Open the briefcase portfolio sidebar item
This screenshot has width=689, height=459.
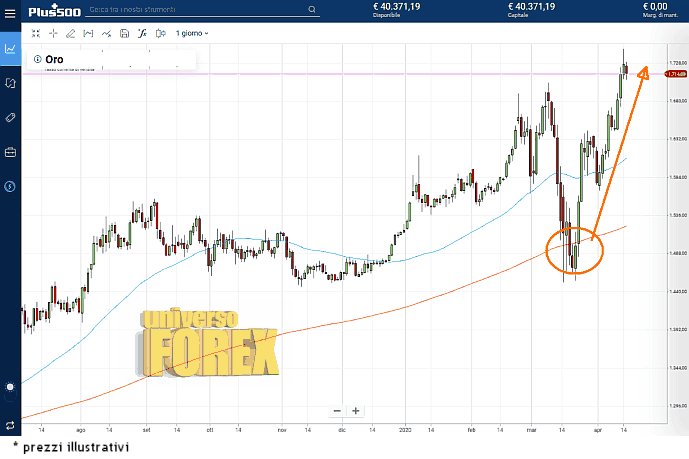[10, 152]
